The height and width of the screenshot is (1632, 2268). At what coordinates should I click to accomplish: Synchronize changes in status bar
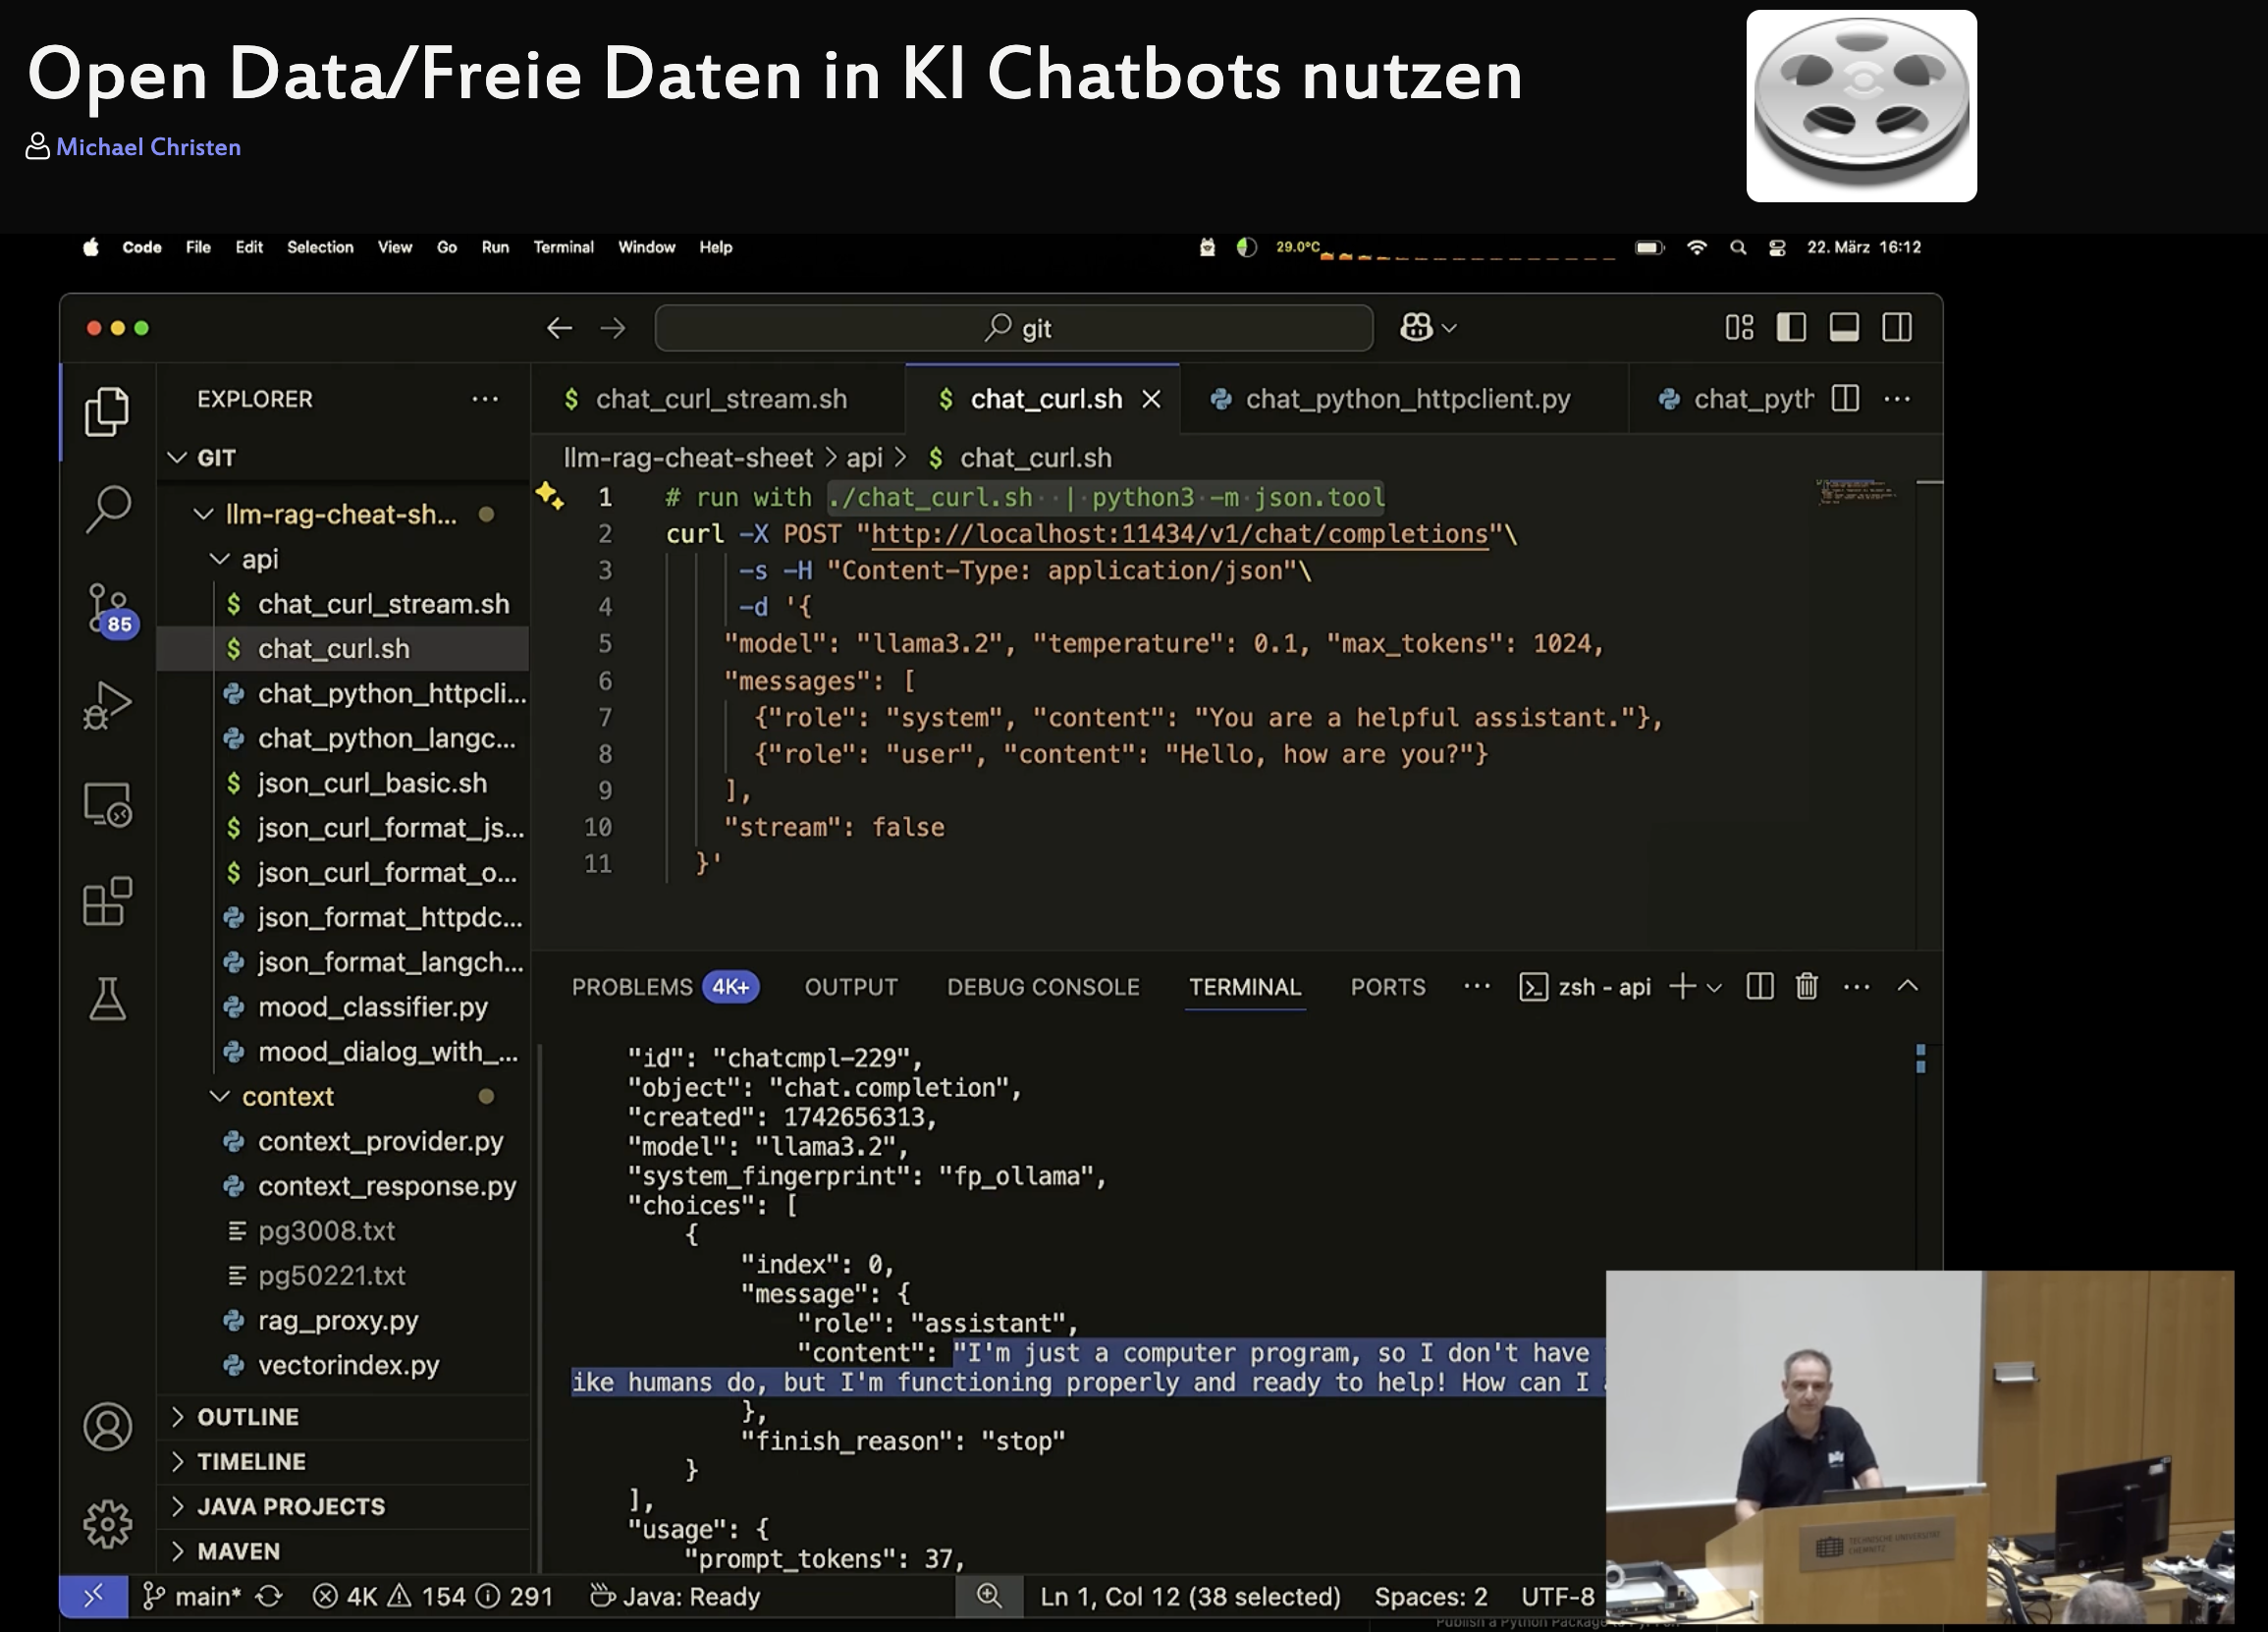click(269, 1596)
